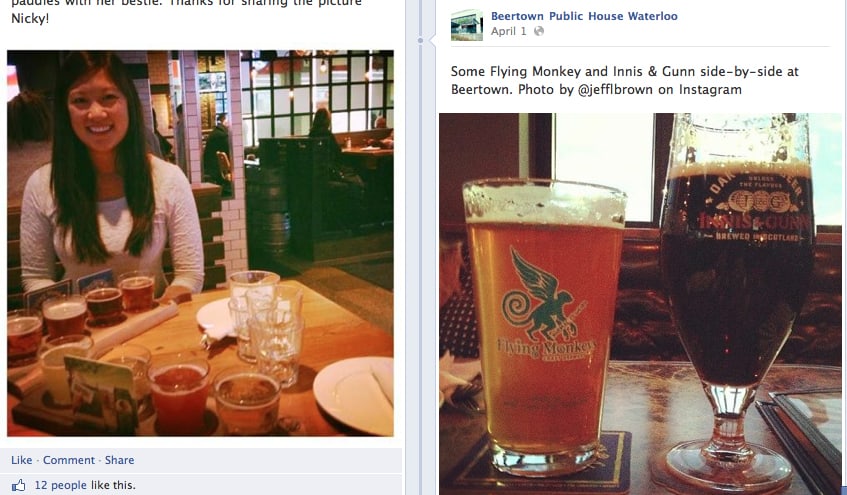
Task: Open the photo of woman with beer paddles
Action: [x=200, y=243]
